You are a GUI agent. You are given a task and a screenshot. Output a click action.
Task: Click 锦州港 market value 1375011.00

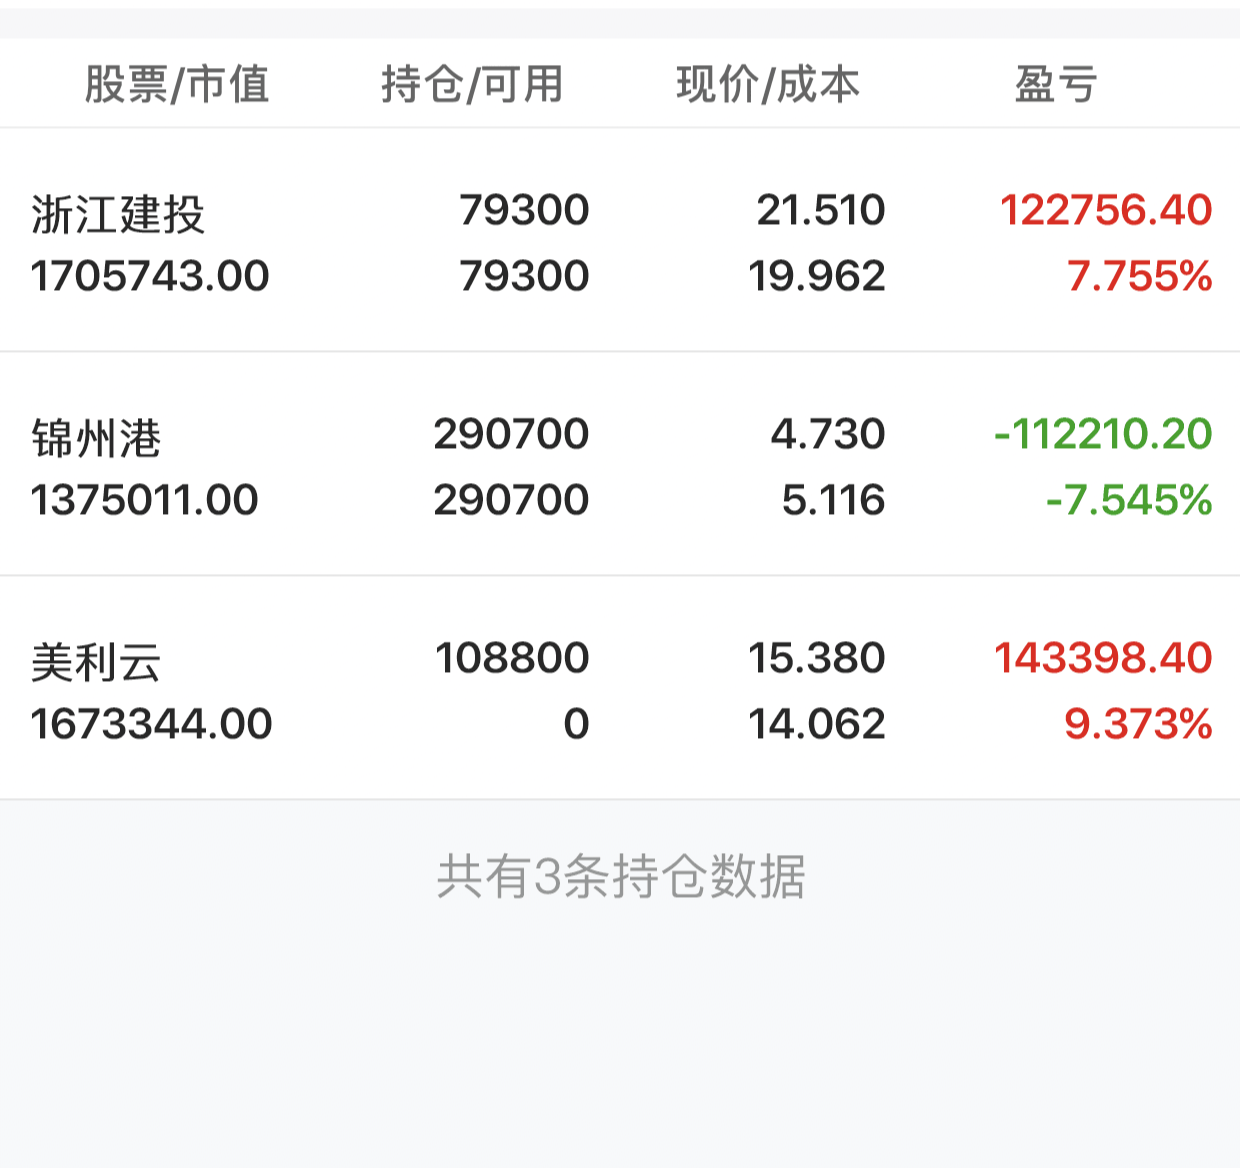145,500
